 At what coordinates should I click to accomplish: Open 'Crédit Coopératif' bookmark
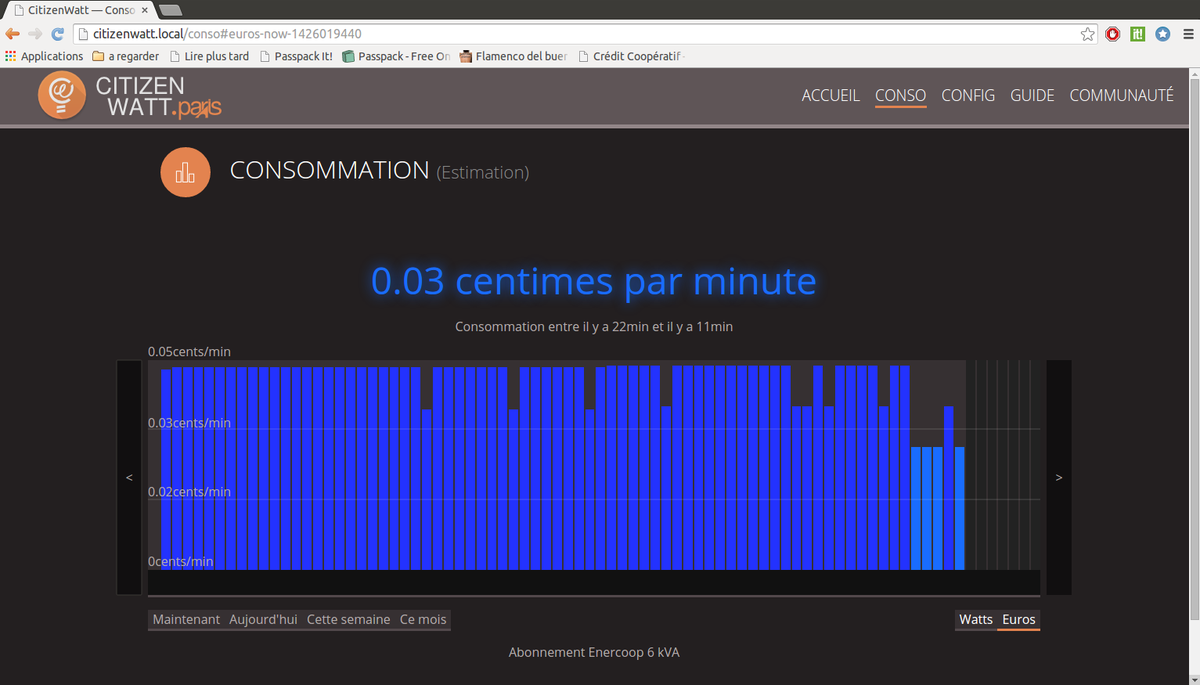630,56
